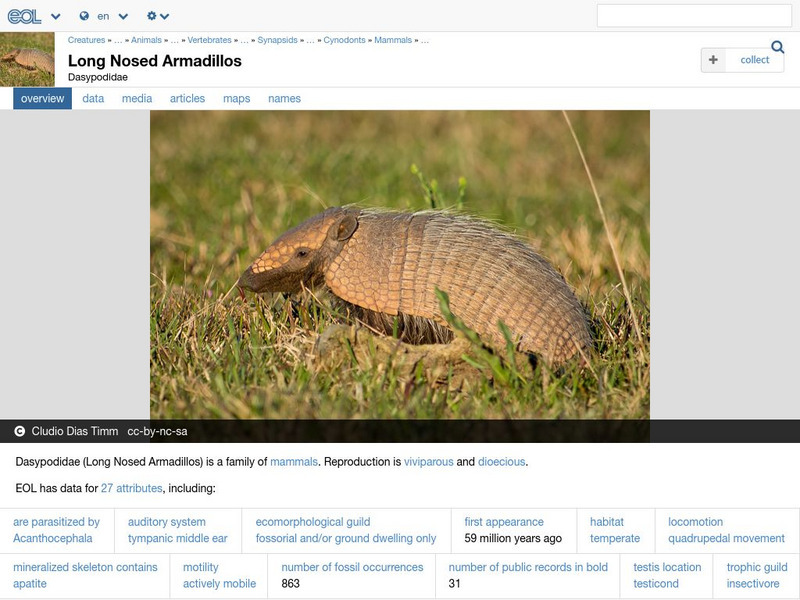
Task: Click the Vertebrates breadcrumb link
Action: [209, 41]
